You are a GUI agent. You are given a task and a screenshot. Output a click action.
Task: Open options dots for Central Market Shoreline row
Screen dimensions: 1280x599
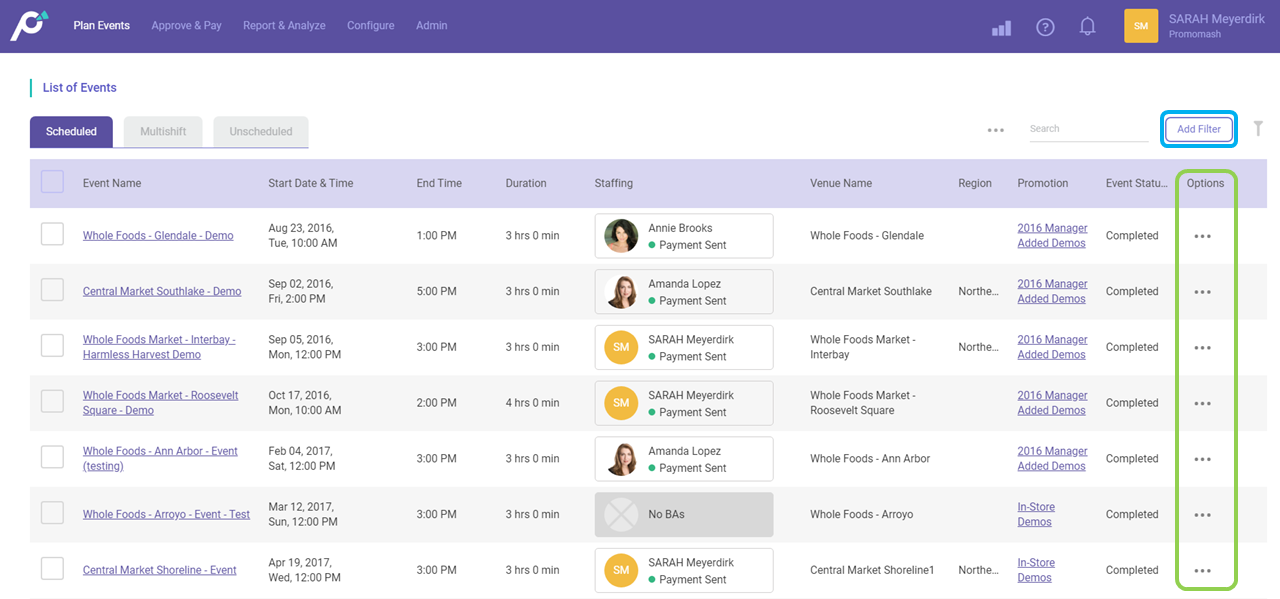coord(1202,571)
